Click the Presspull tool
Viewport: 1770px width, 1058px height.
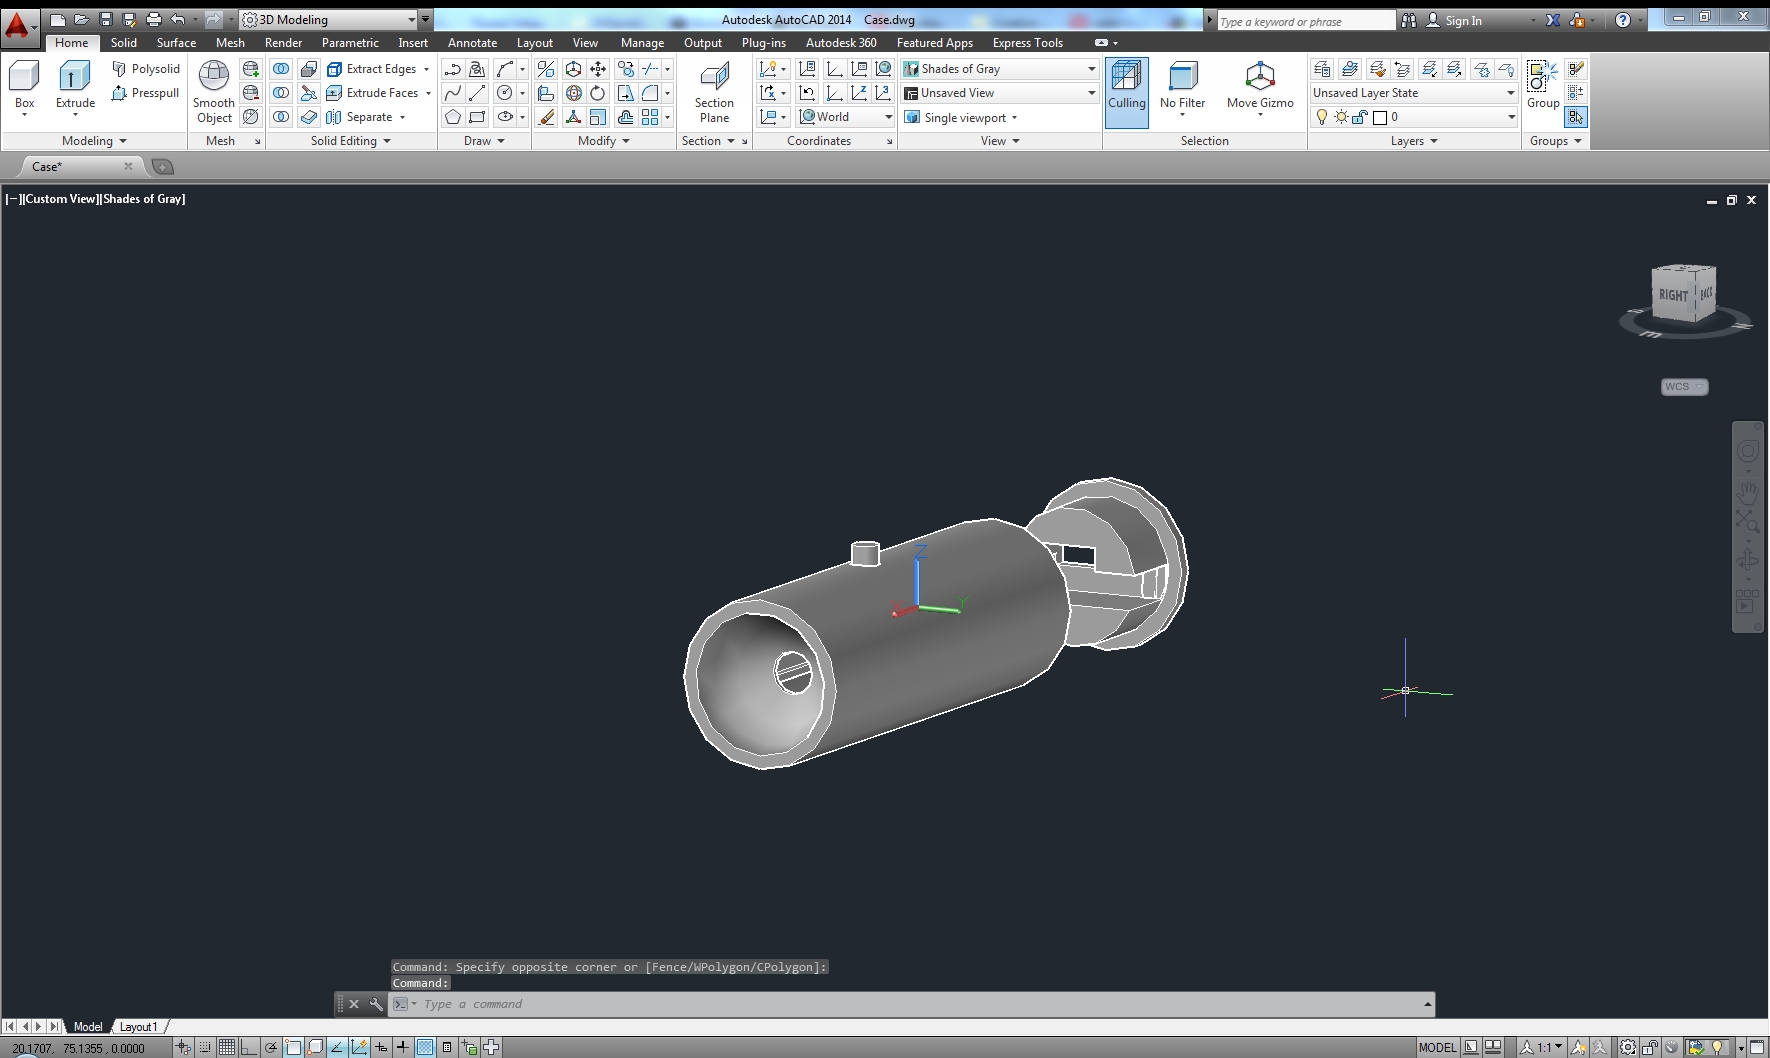click(x=146, y=93)
